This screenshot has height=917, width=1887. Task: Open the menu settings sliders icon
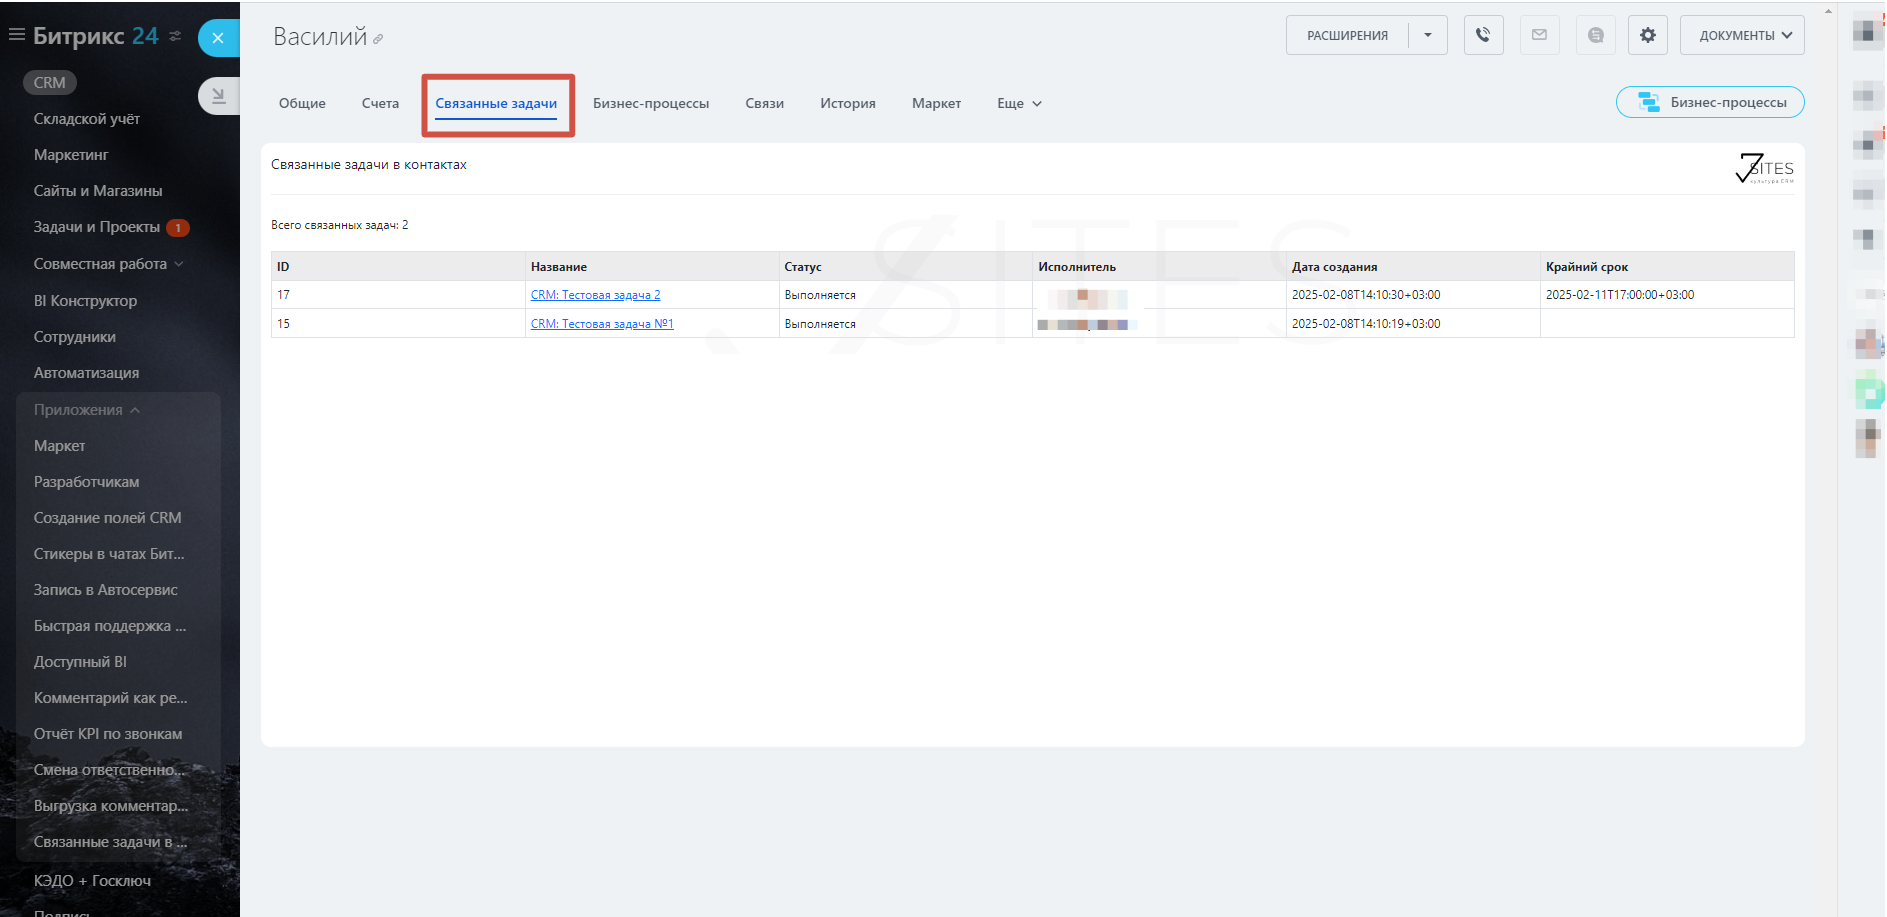(x=176, y=36)
